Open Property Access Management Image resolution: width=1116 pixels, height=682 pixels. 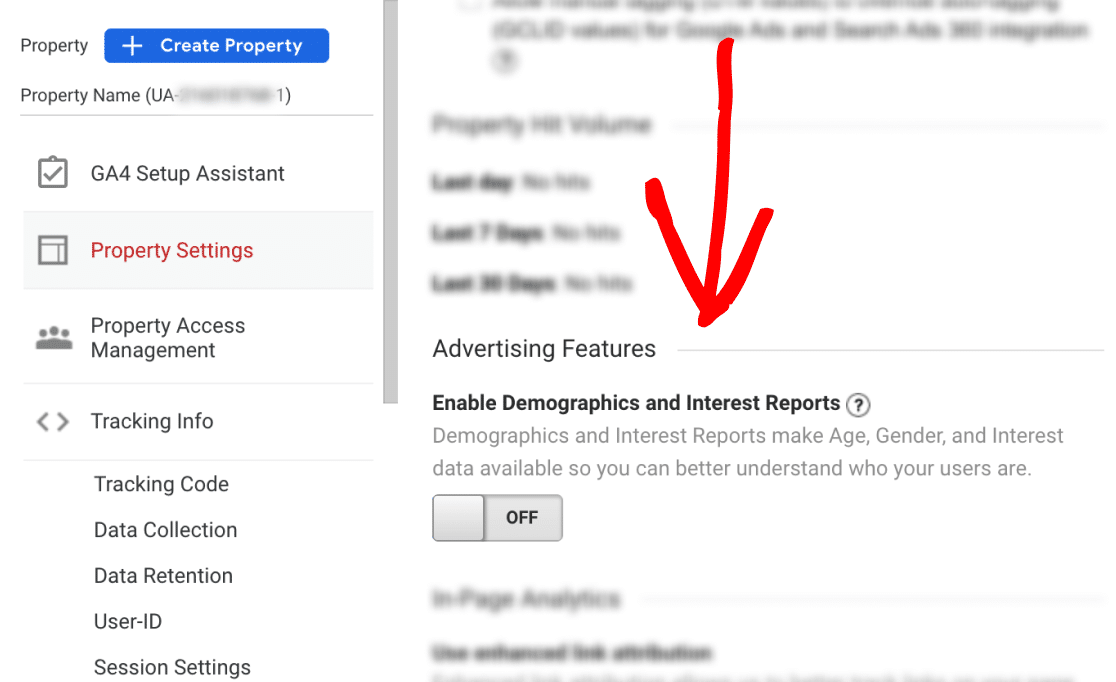click(x=199, y=337)
